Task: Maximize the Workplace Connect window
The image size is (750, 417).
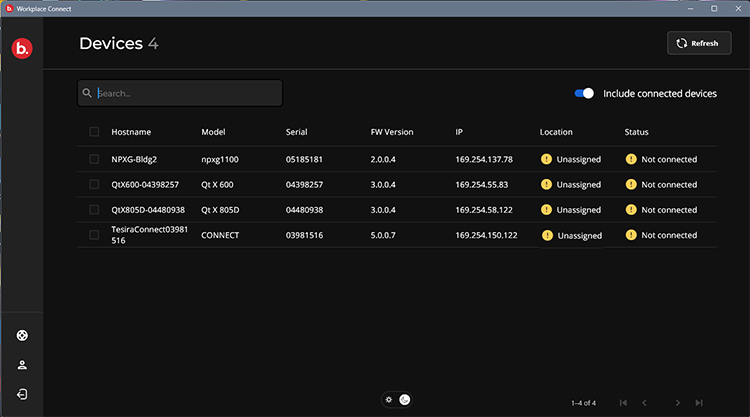Action: point(714,9)
